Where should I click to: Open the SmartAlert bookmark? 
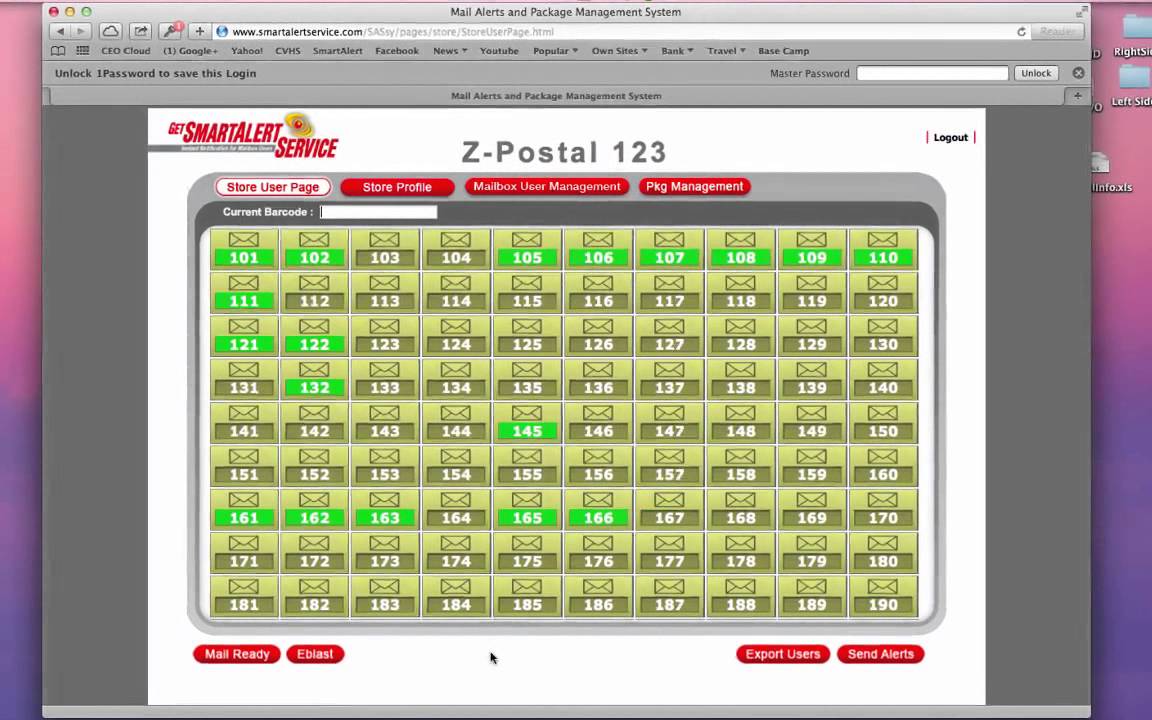point(338,51)
